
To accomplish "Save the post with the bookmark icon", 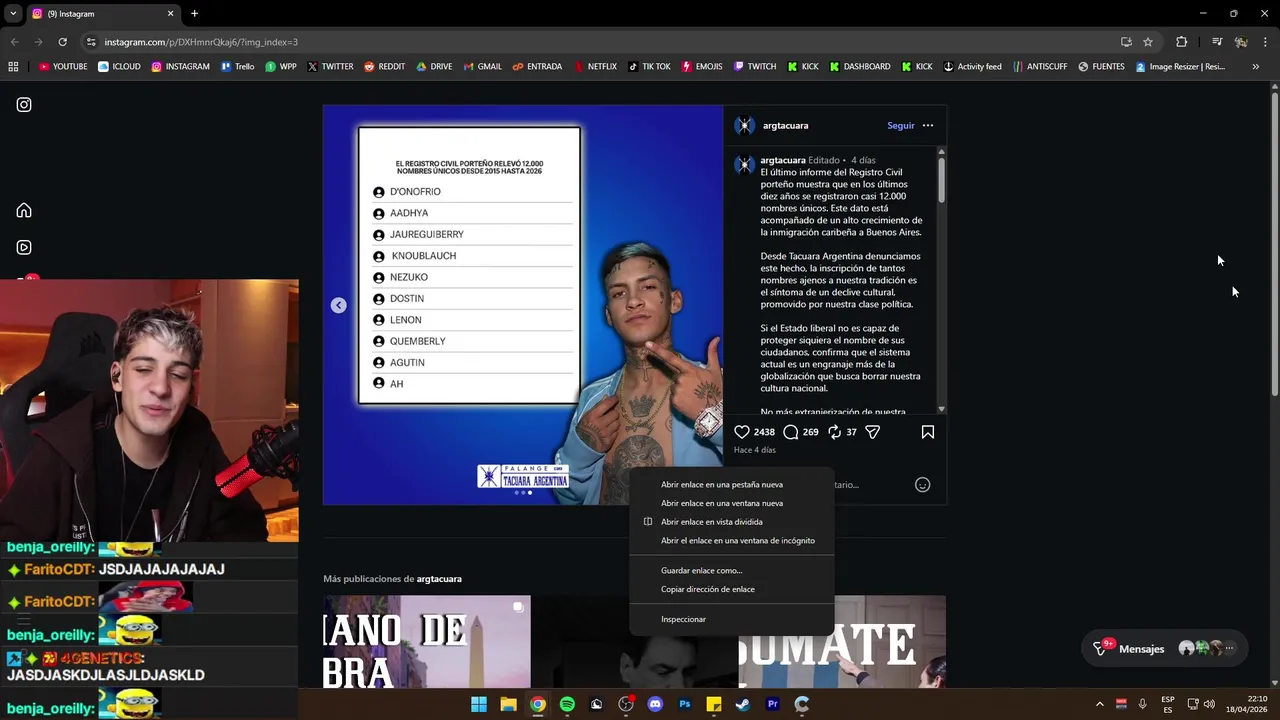I will [928, 432].
